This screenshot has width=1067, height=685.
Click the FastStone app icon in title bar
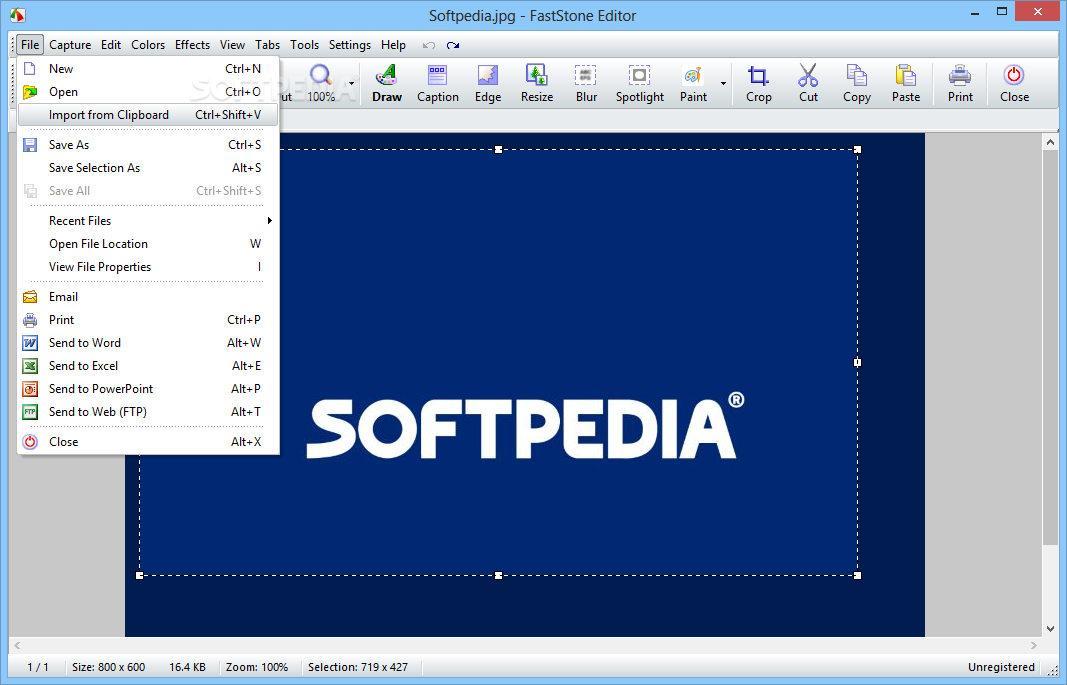[17, 14]
